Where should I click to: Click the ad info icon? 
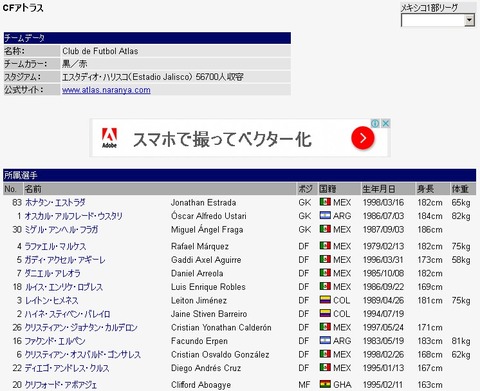click(x=375, y=123)
